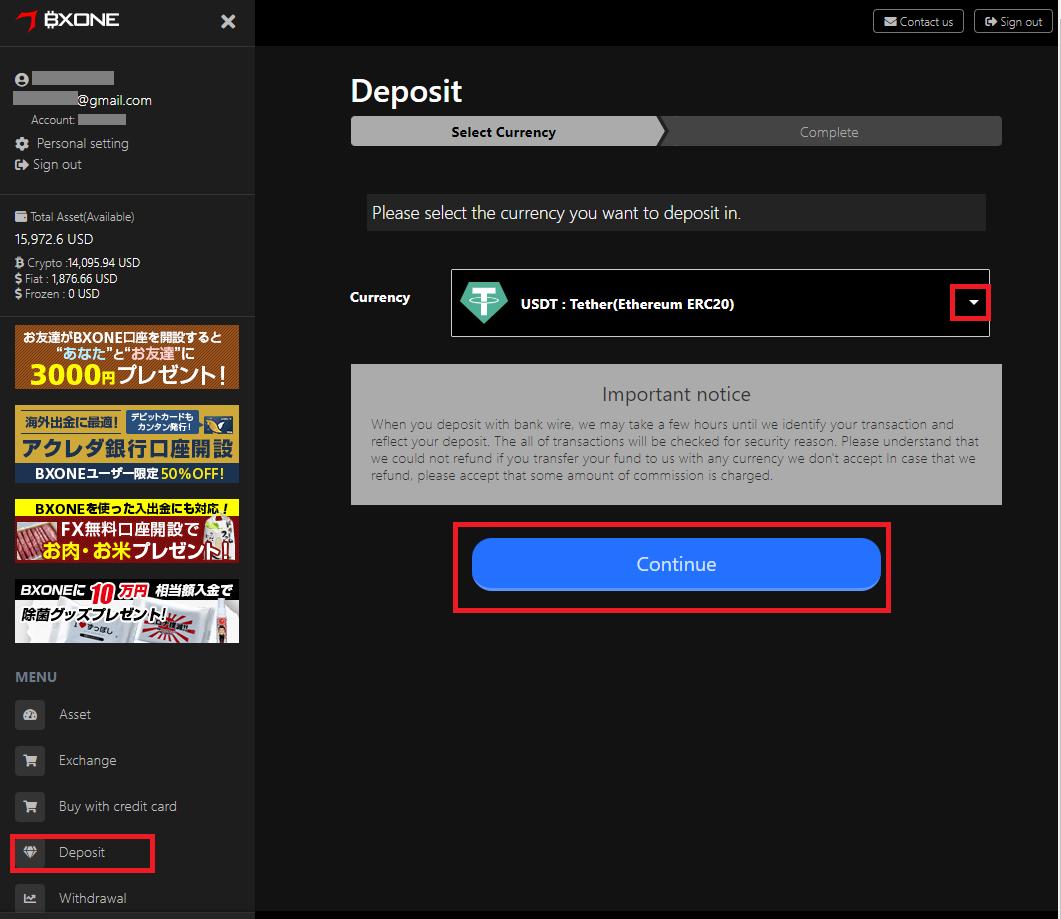
Task: Close the sidebar with the X
Action: click(228, 21)
